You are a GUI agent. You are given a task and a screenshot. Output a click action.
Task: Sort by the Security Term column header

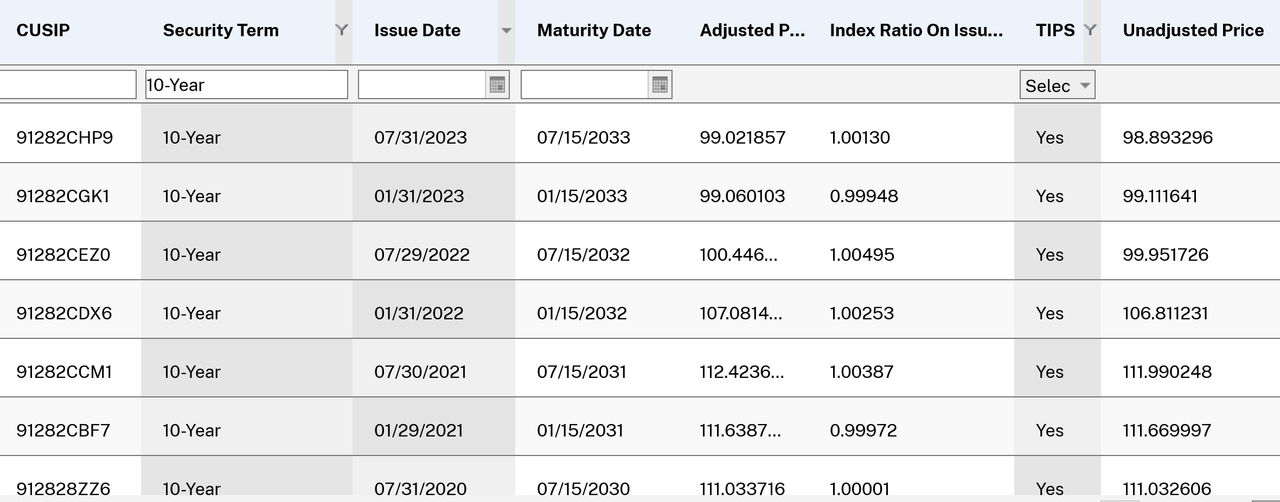click(221, 30)
